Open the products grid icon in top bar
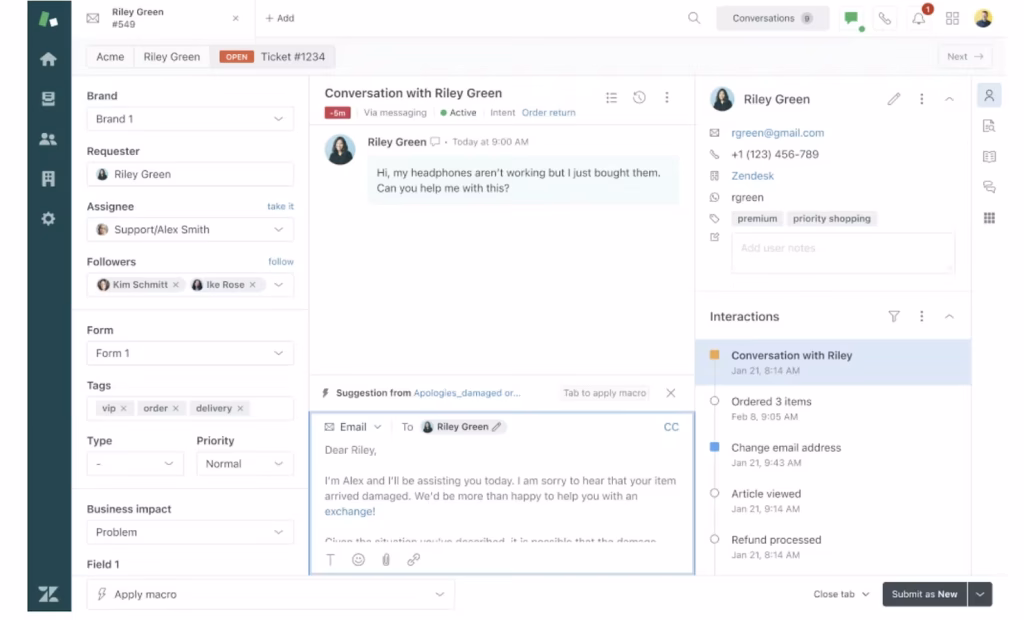Image resolution: width=1024 pixels, height=620 pixels. coord(952,18)
